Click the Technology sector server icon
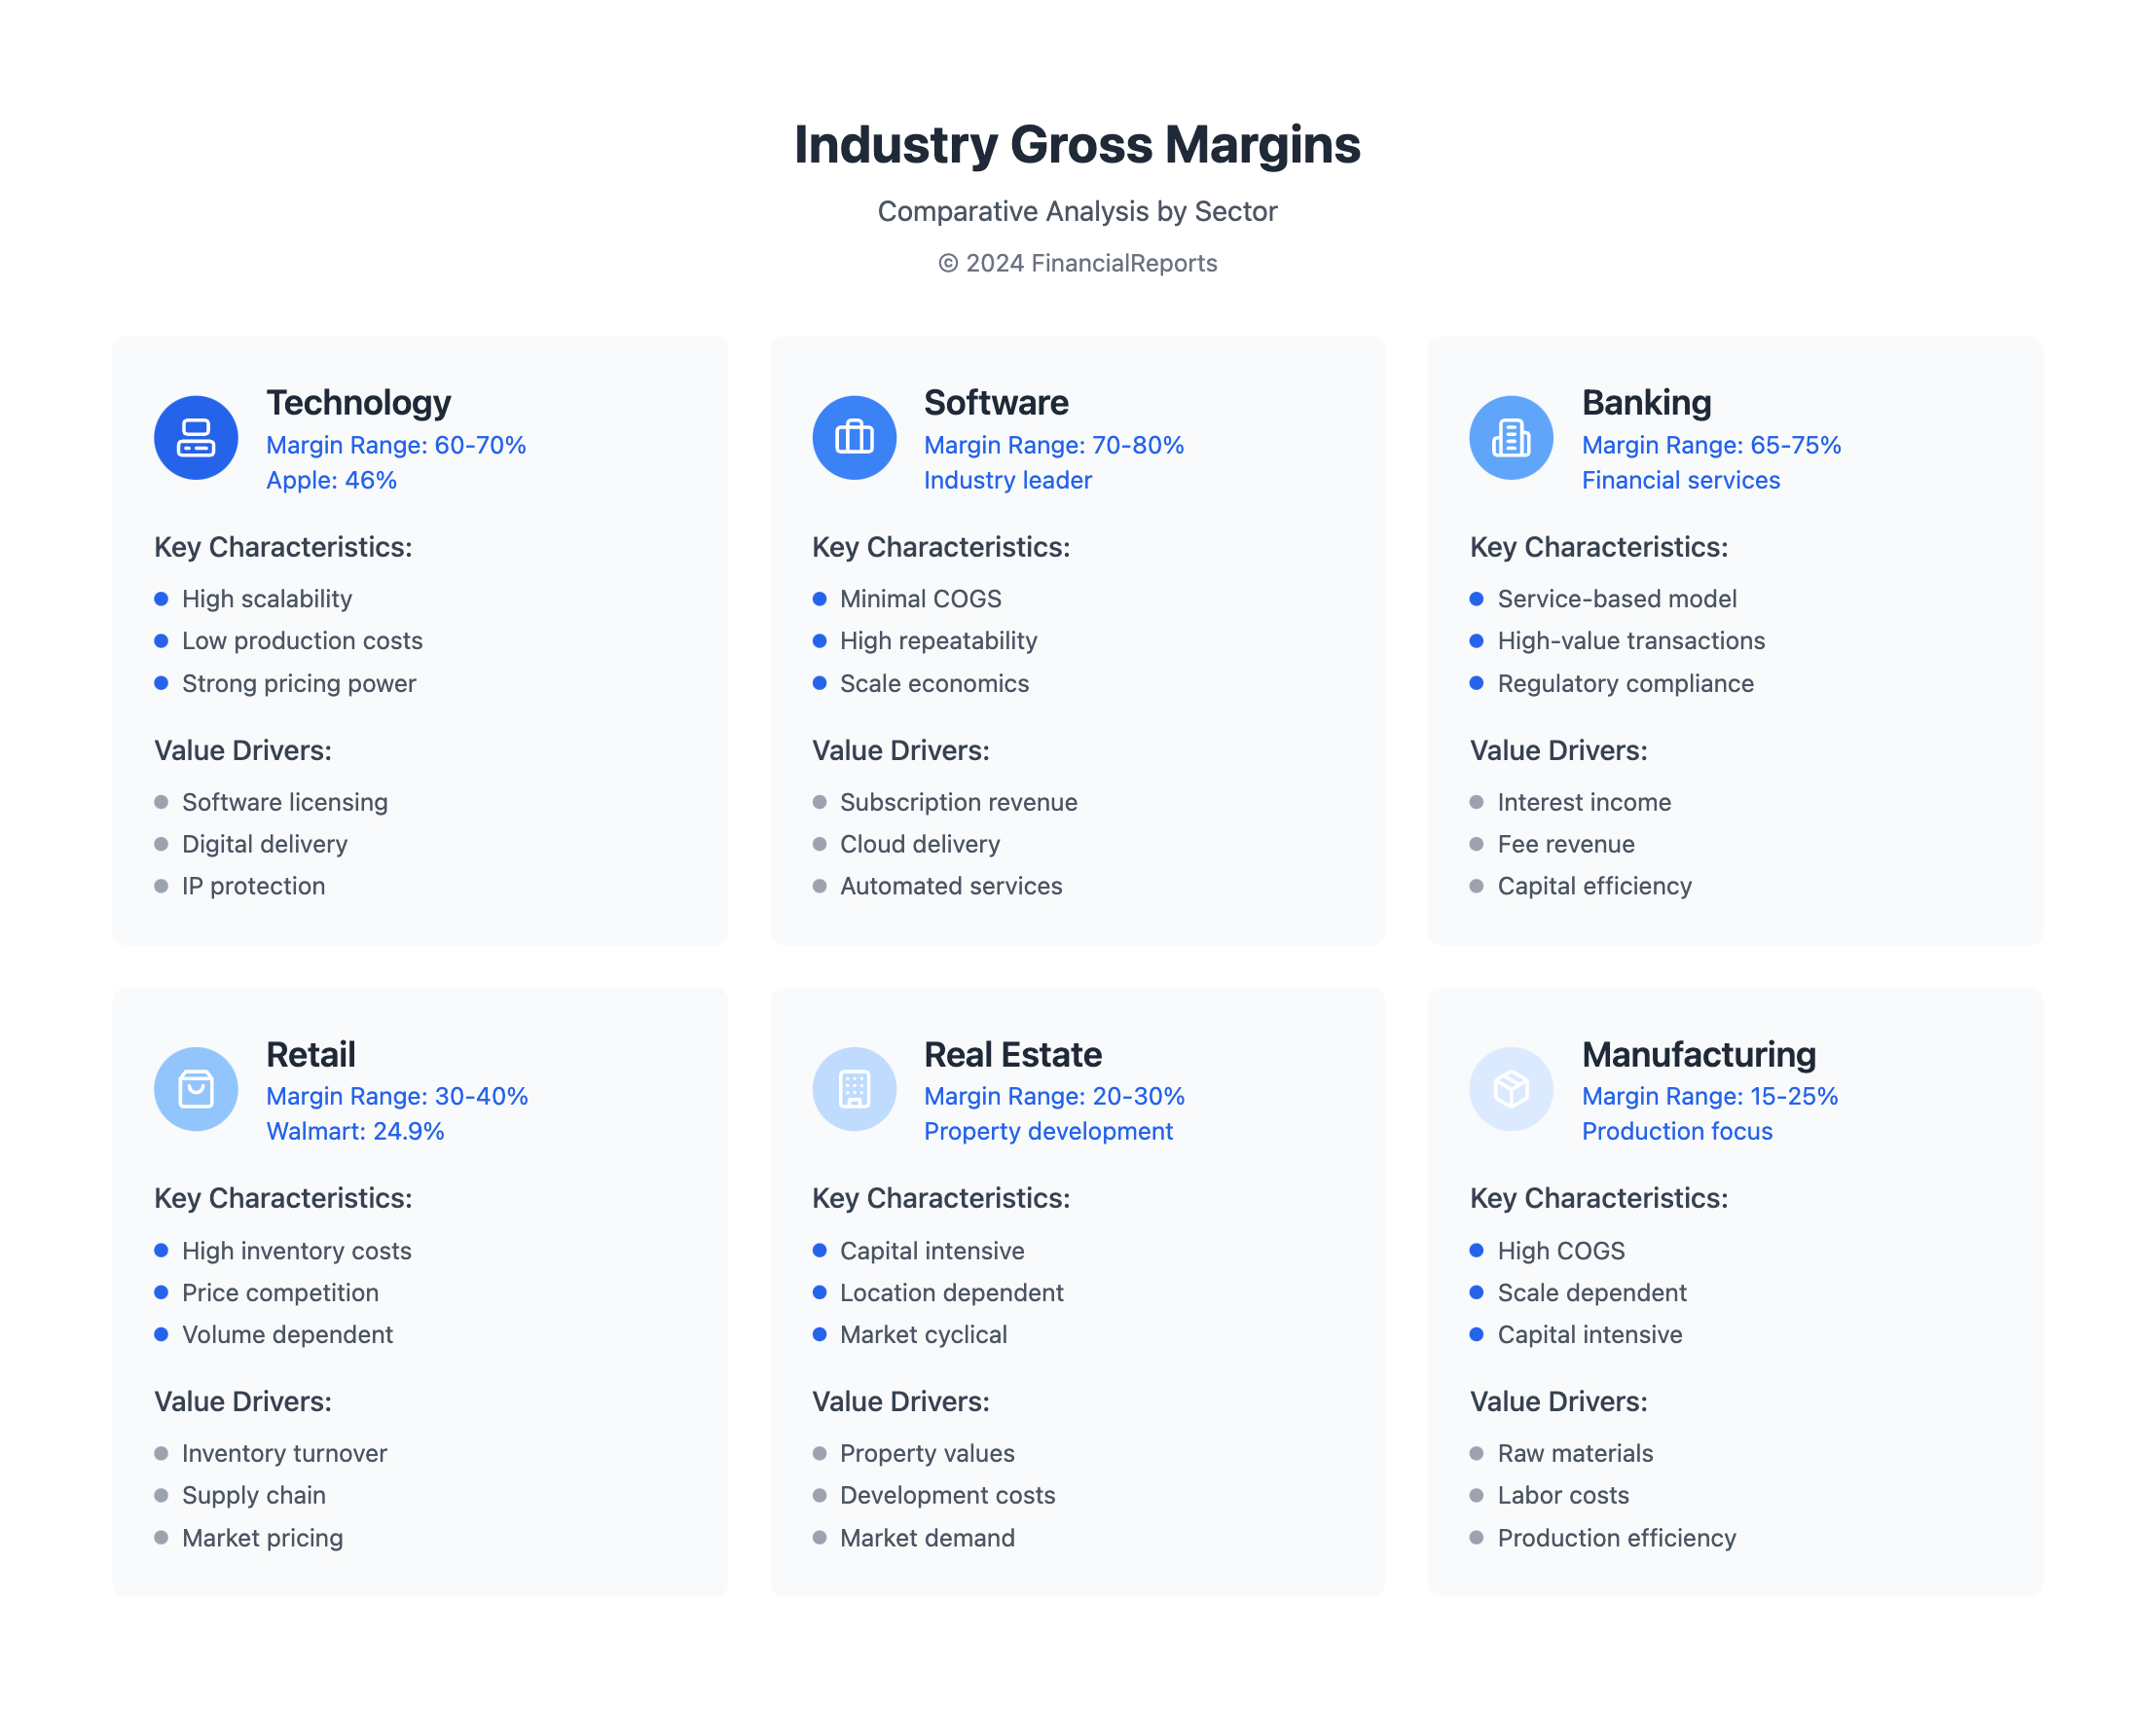 tap(196, 437)
